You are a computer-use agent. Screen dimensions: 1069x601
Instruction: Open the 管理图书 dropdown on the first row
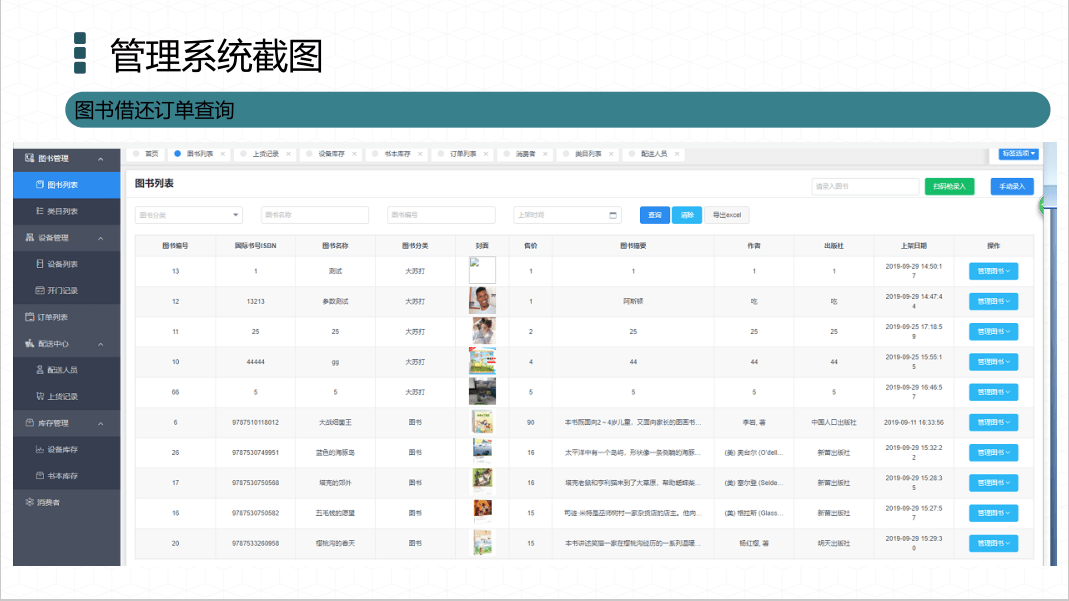992,269
